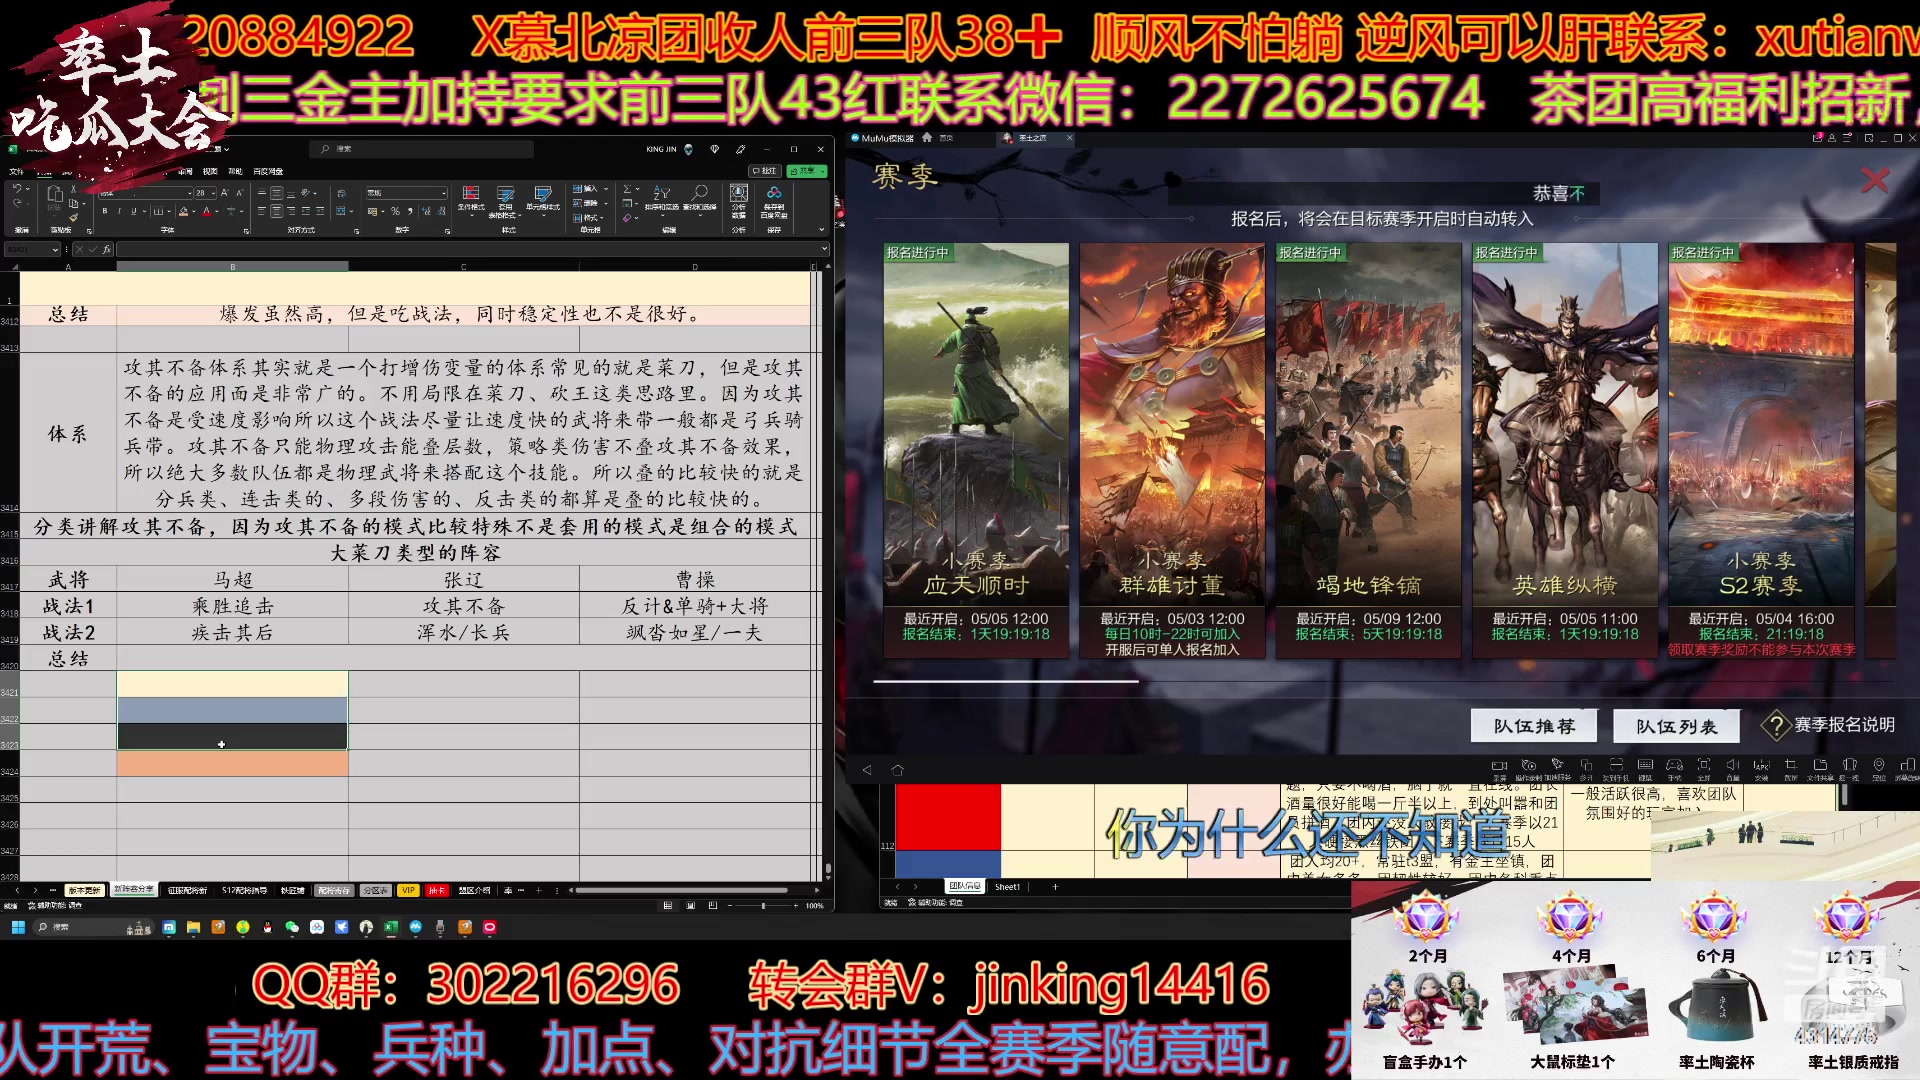The image size is (1920, 1080).
Task: Toggle Merge and Center cells
Action: (x=341, y=211)
